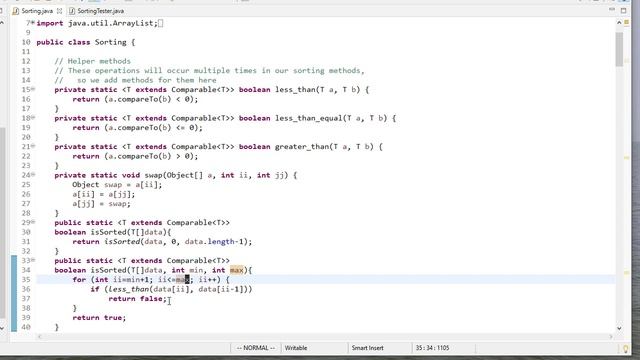
Task: Click the Java file icon on Sorting.java tab
Action: (16, 11)
